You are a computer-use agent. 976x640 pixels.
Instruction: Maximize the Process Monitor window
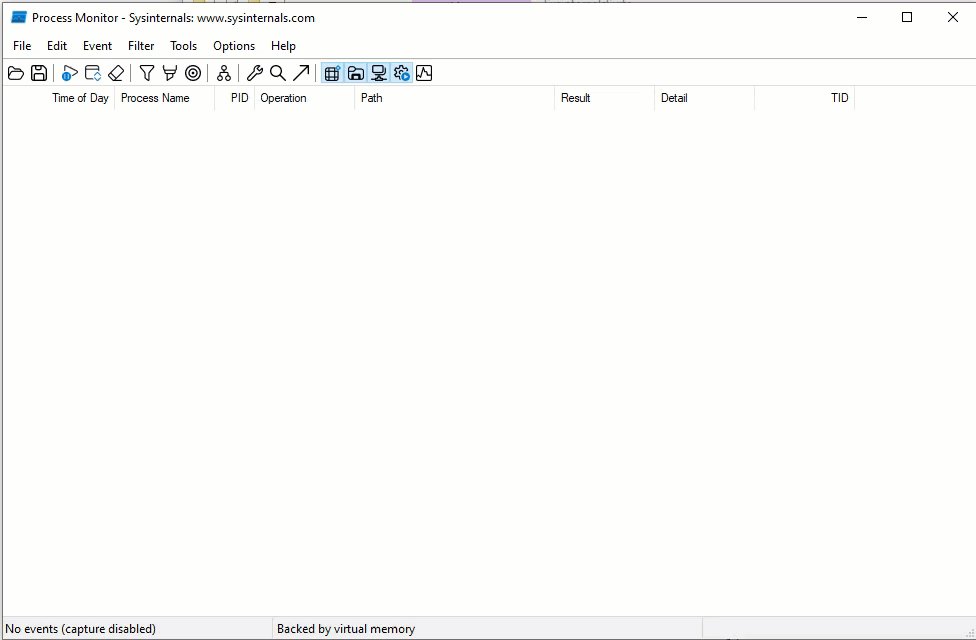click(907, 17)
